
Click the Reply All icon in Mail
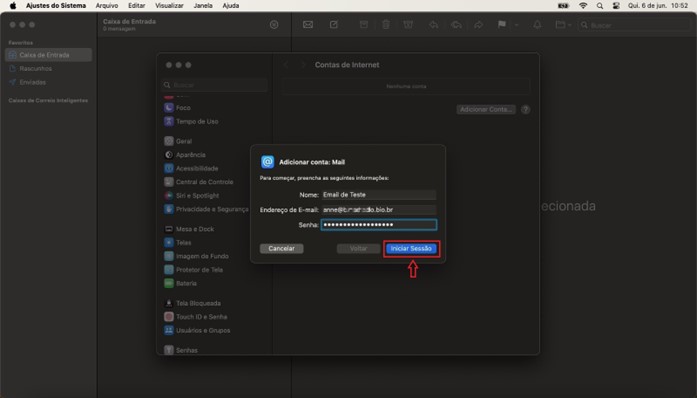point(456,25)
